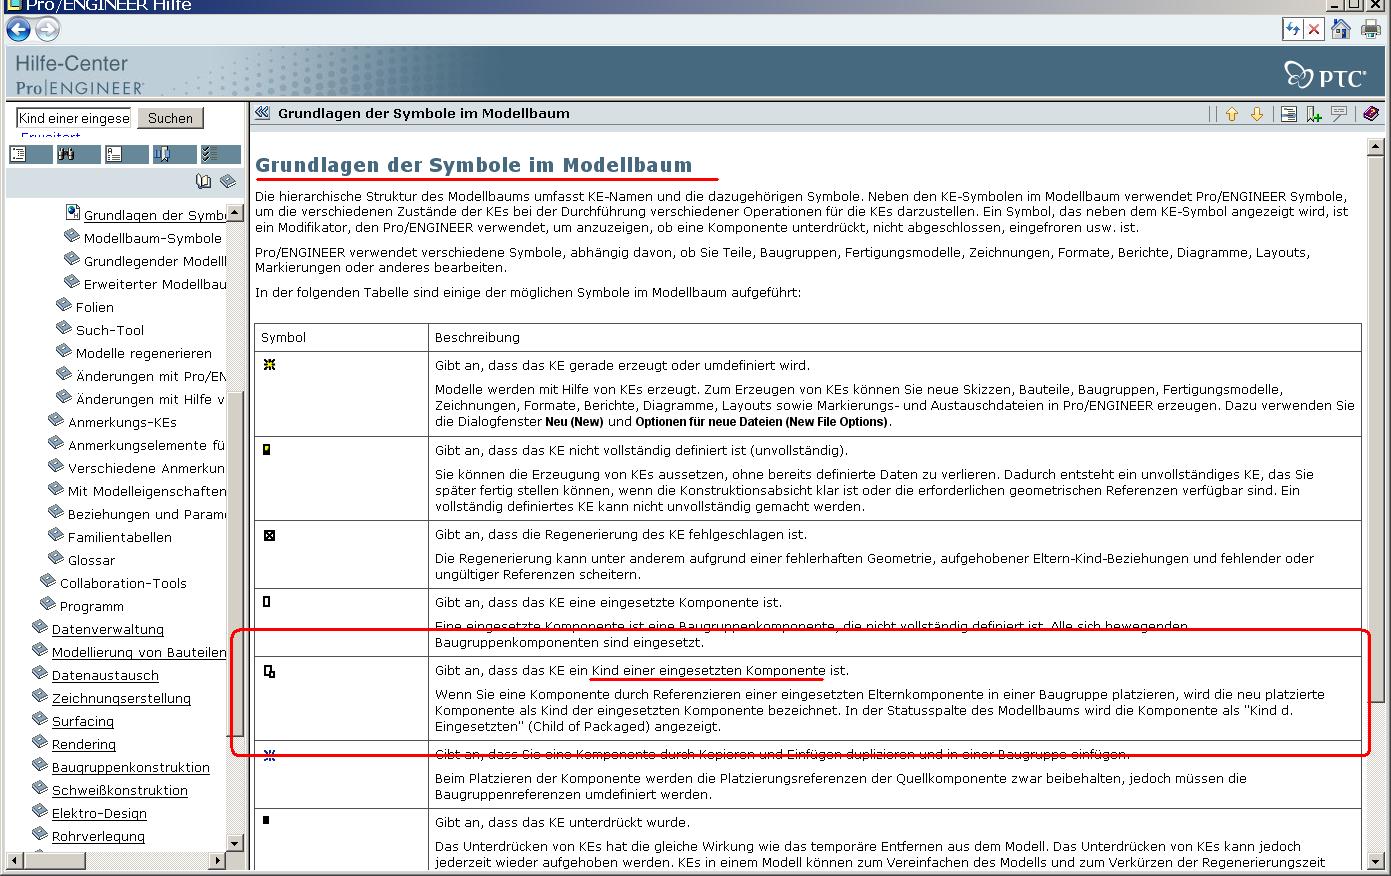
Task: Hide the navigation pane with double chevron
Action: click(262, 114)
